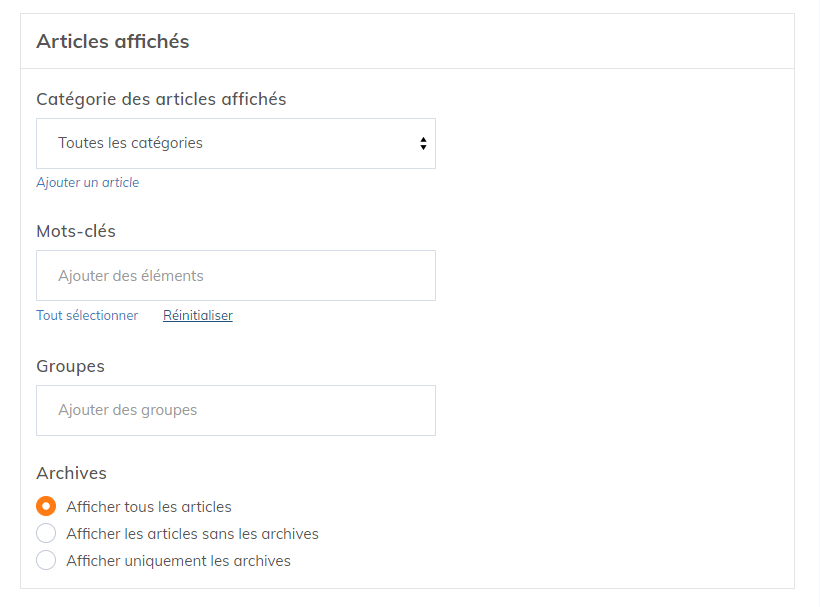Click the 'Mots-clés' field label
This screenshot has width=820, height=607.
[x=76, y=231]
